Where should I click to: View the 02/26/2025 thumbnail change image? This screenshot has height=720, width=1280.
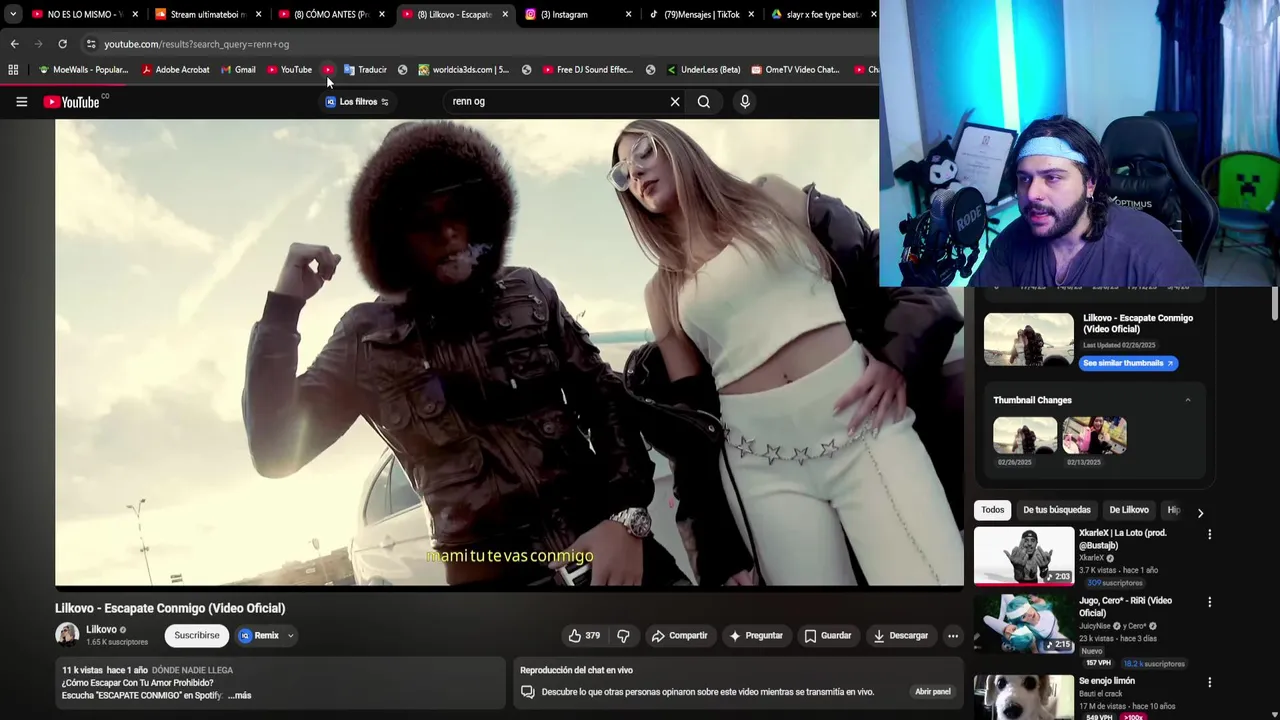tap(1025, 436)
